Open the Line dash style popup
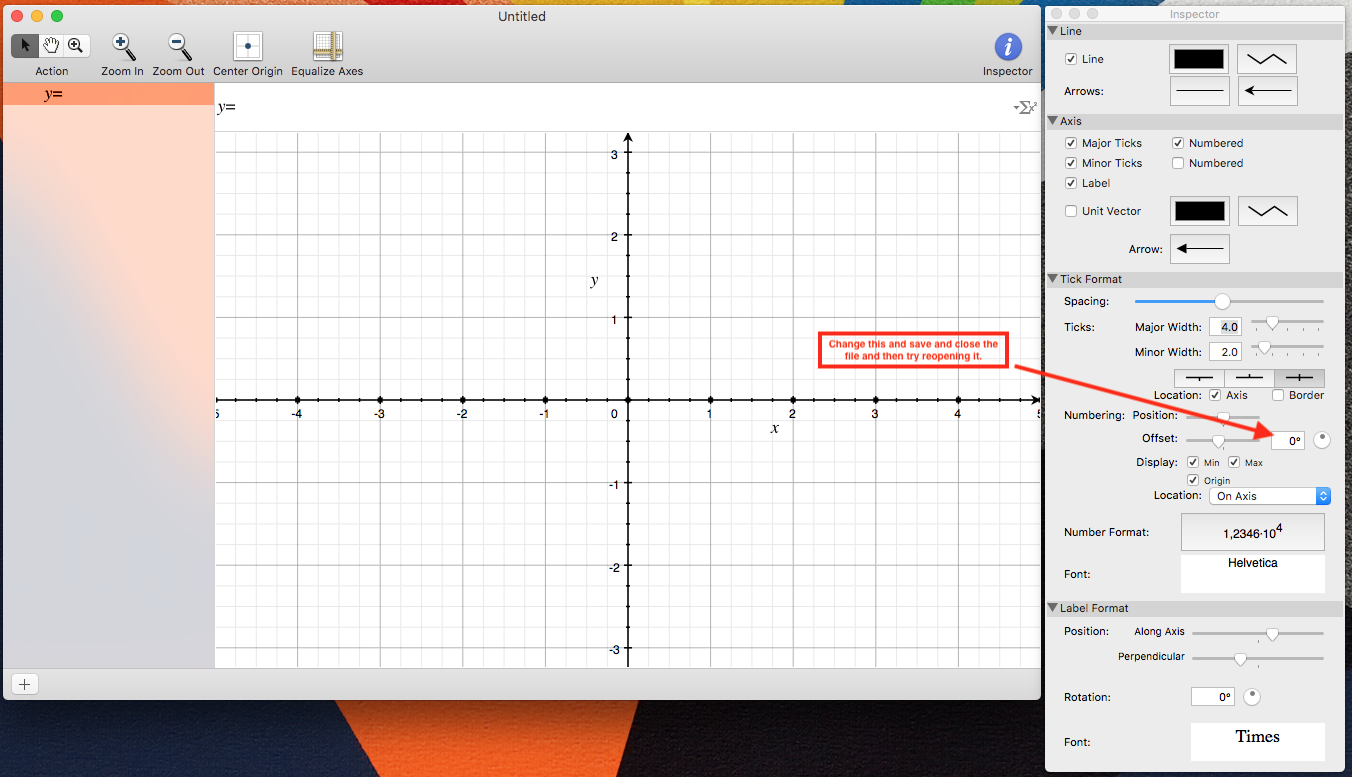Viewport: 1352px width, 777px height. coord(1267,59)
